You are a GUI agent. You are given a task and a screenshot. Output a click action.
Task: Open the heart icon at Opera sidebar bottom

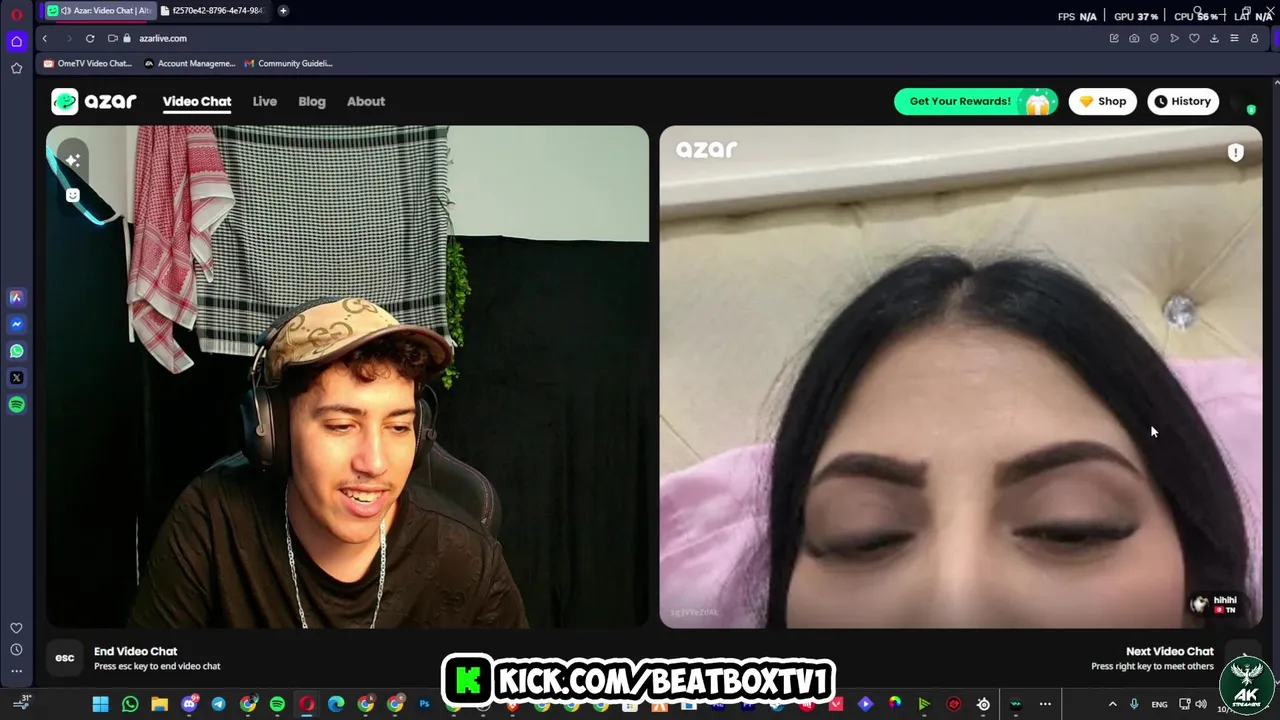[x=16, y=628]
